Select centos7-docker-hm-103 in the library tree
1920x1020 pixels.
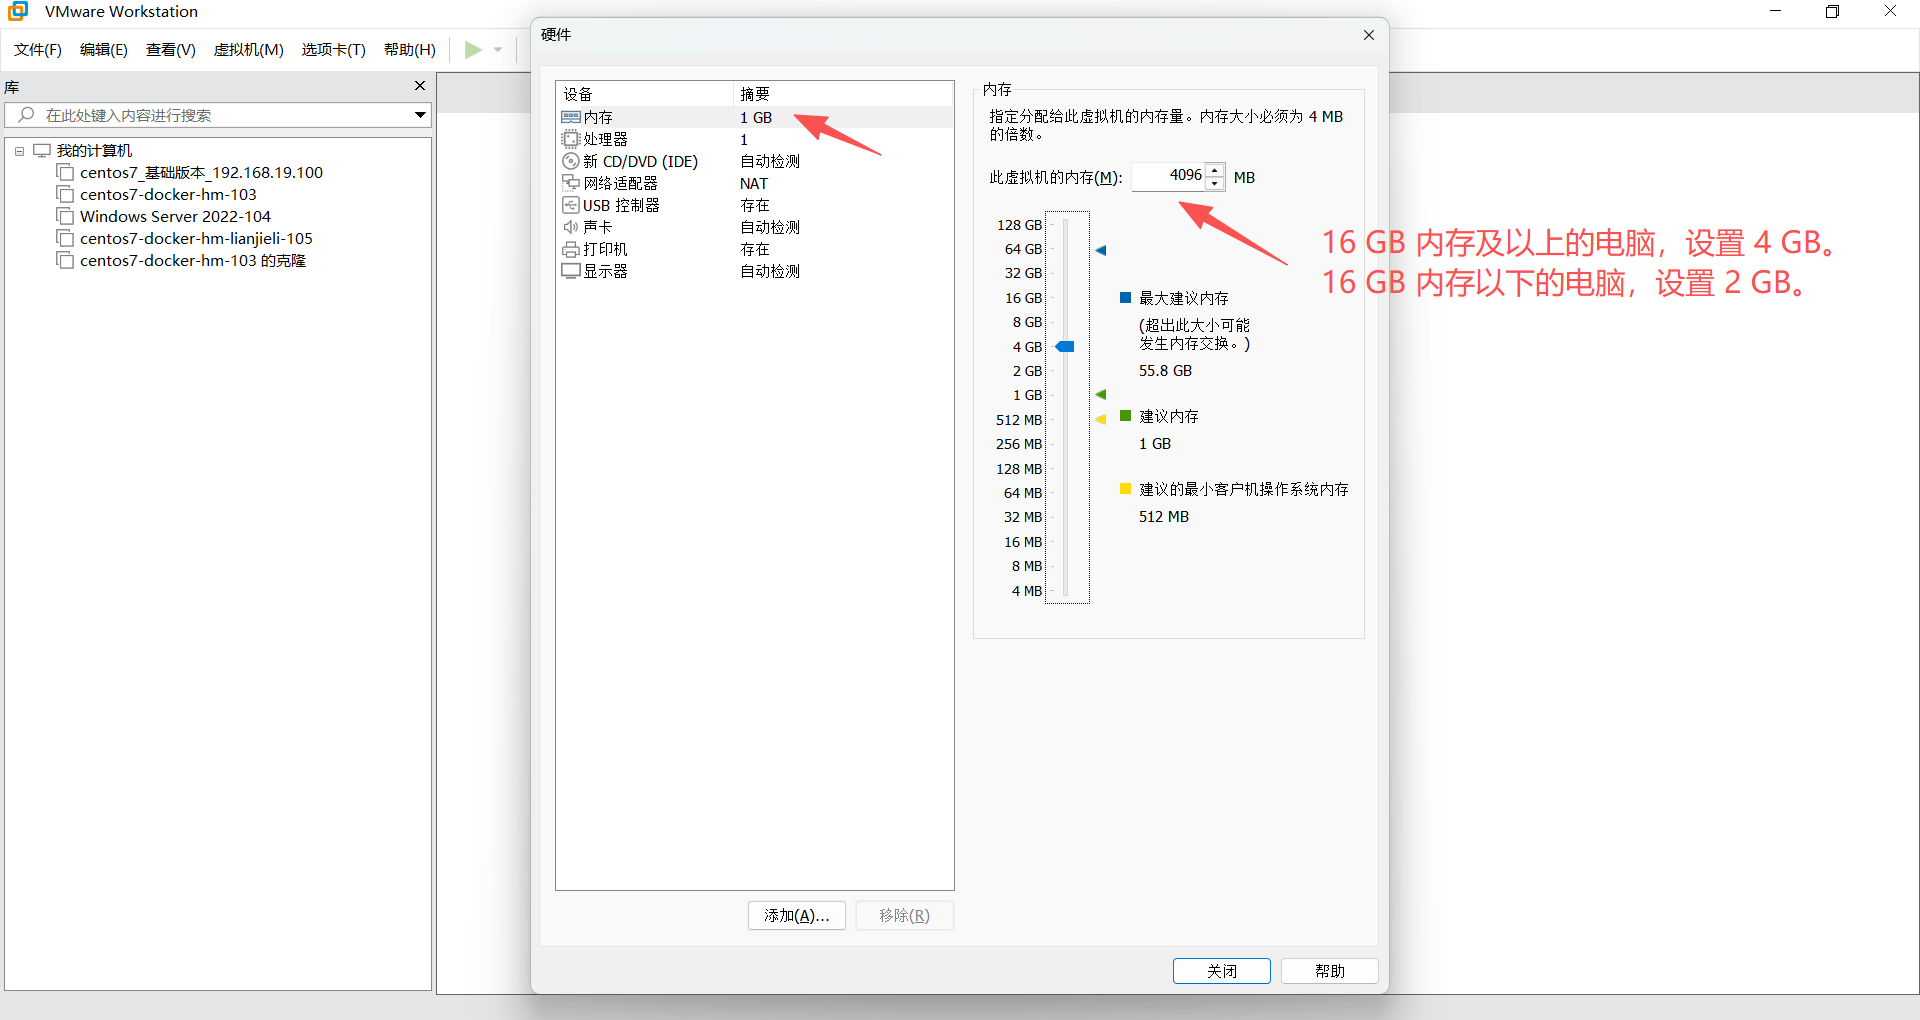coord(168,194)
